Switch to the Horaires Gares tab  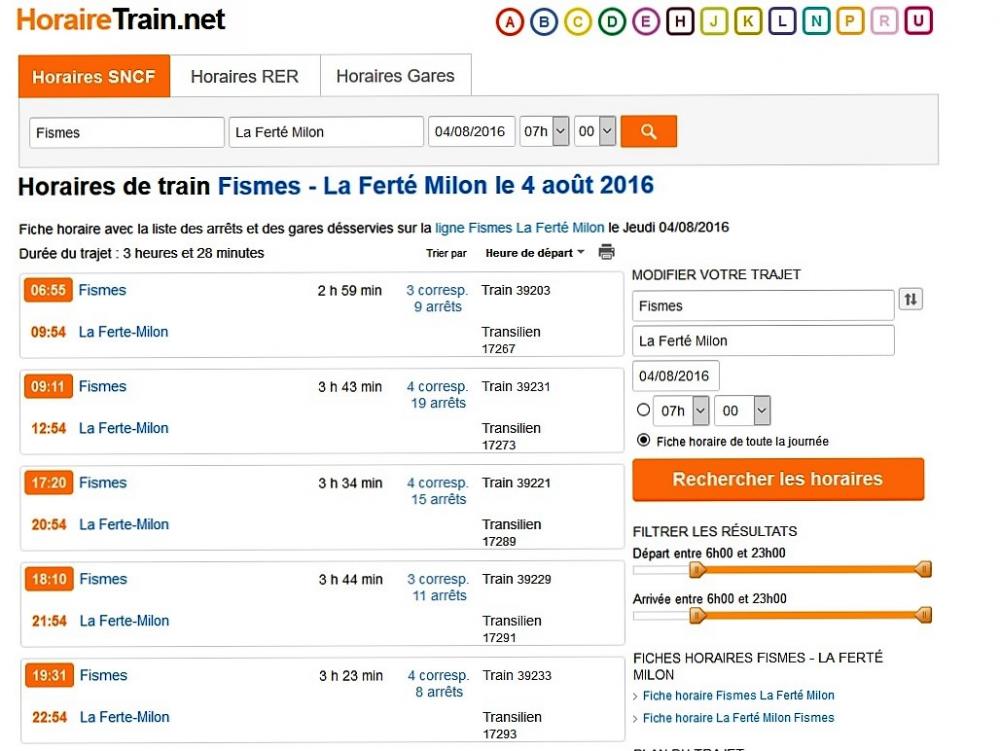click(x=395, y=76)
